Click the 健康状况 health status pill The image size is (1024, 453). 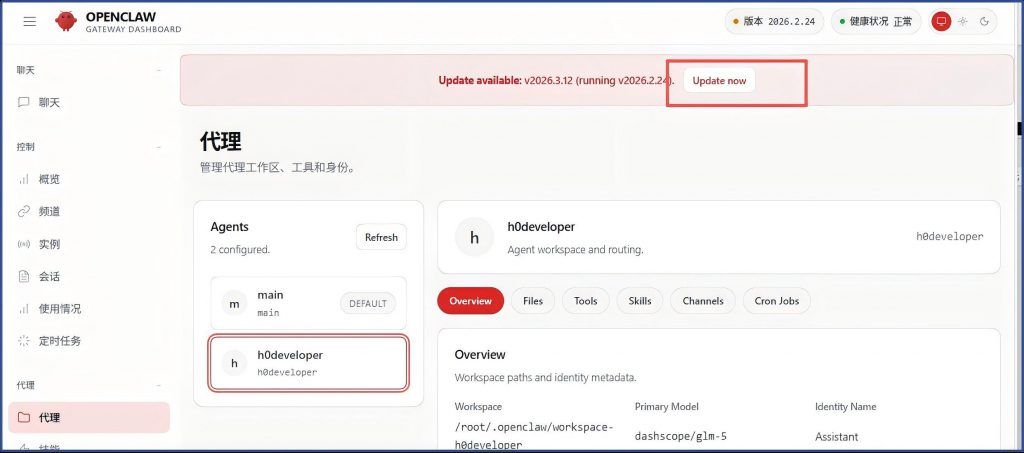(x=876, y=21)
